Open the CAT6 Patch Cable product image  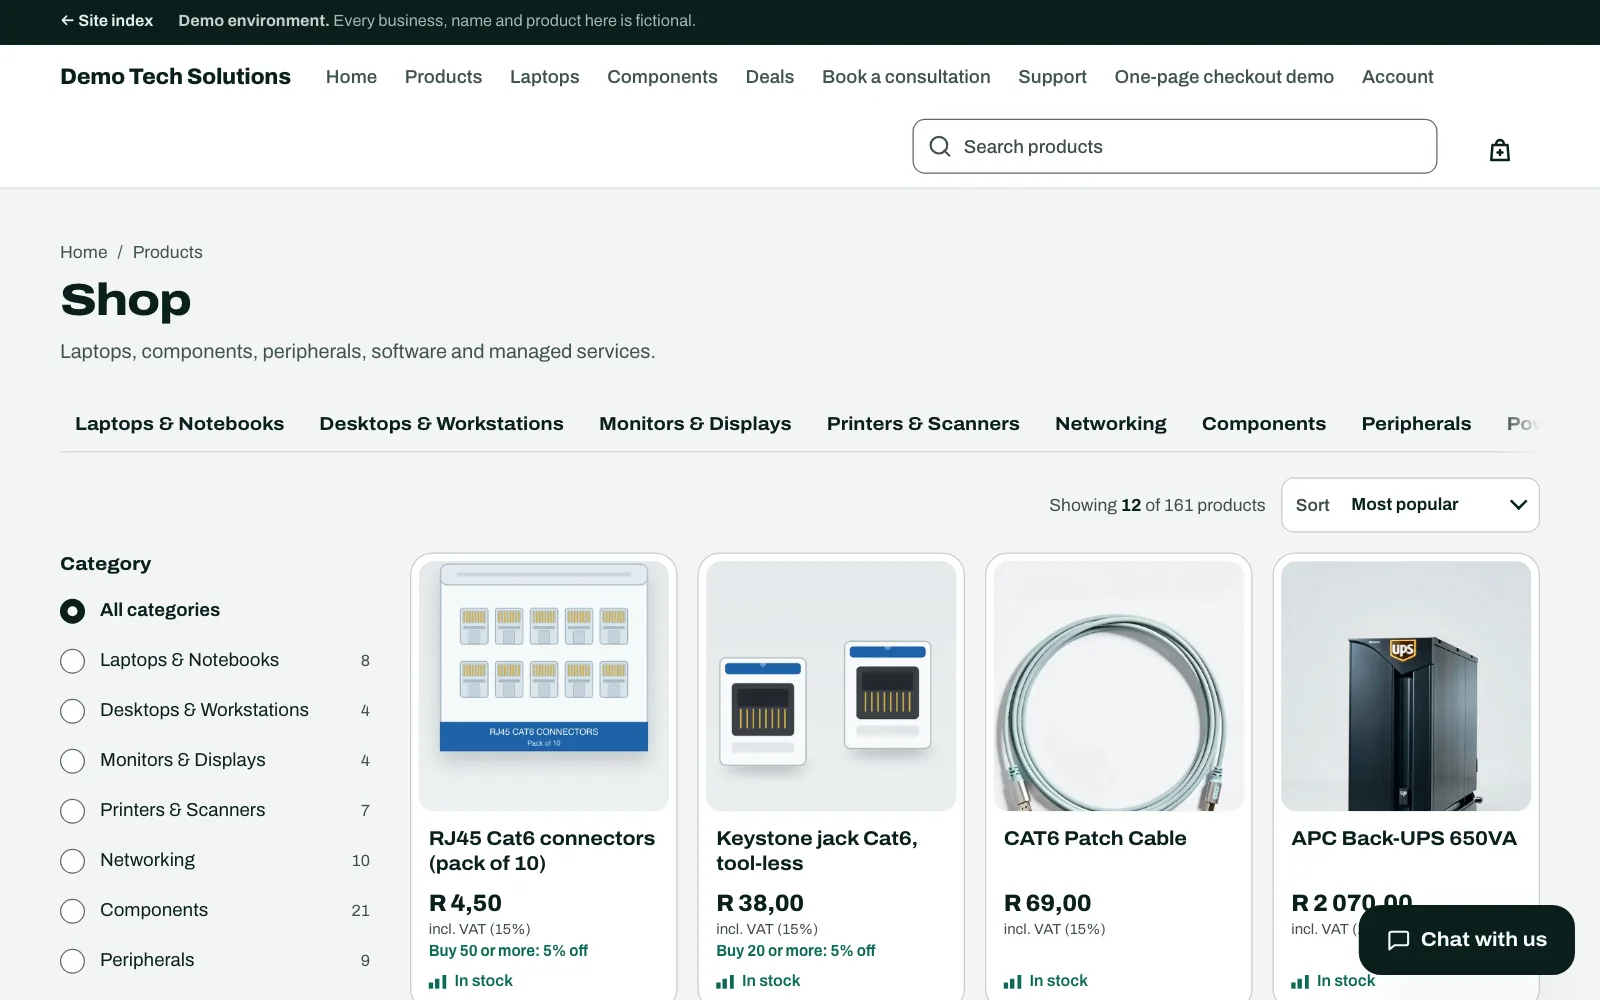coord(1119,686)
